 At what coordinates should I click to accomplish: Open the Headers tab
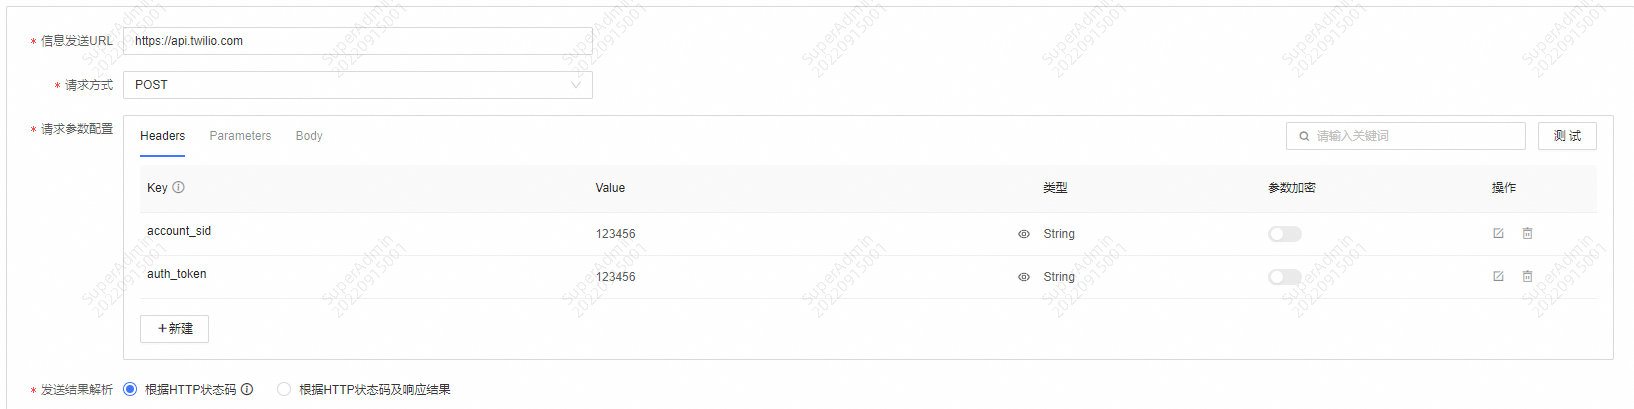coord(162,136)
